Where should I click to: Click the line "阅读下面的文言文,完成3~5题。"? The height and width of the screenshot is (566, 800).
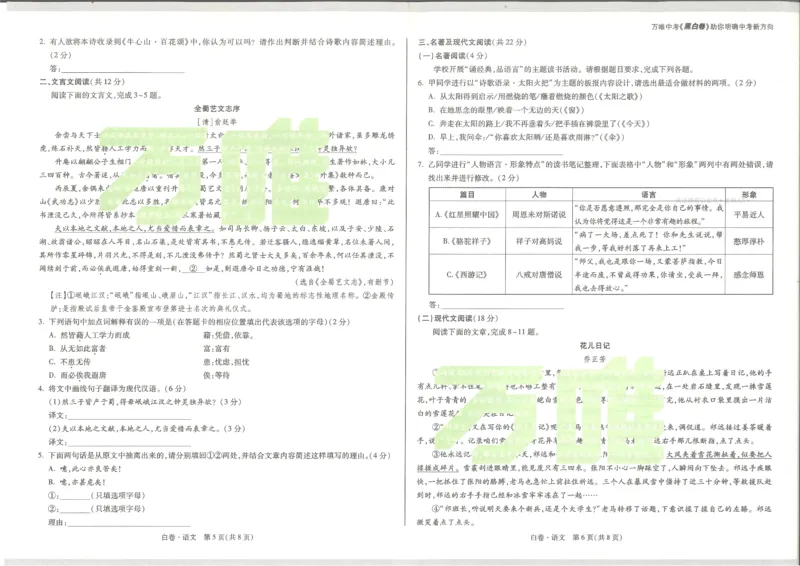107,95
